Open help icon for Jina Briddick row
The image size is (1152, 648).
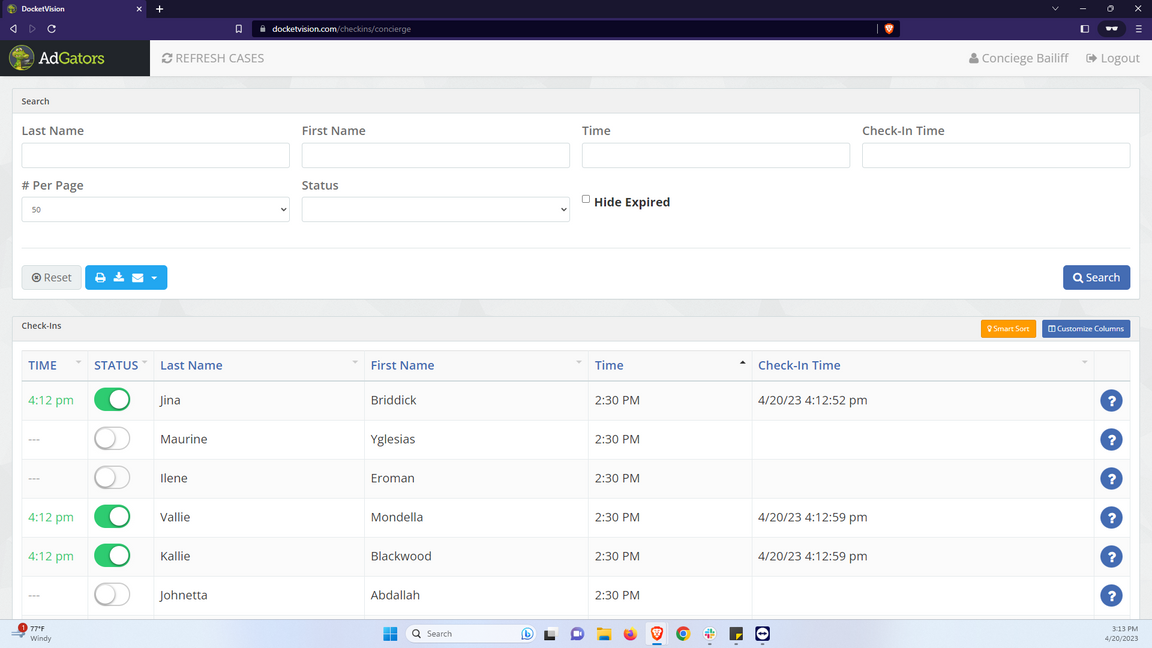click(1111, 401)
